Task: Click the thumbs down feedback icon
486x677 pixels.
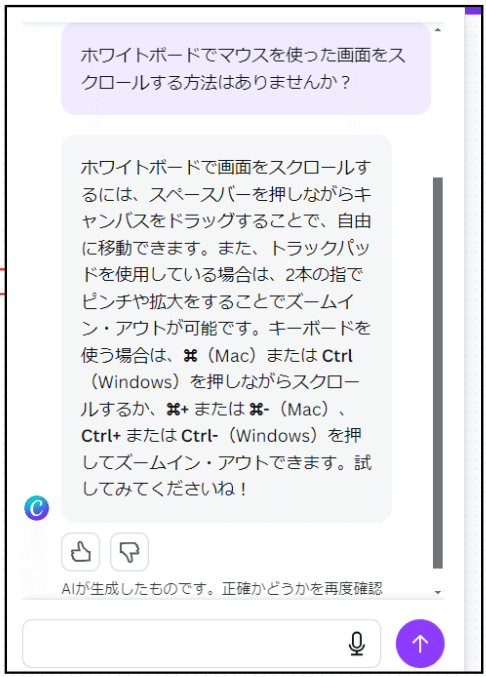Action: tap(129, 552)
